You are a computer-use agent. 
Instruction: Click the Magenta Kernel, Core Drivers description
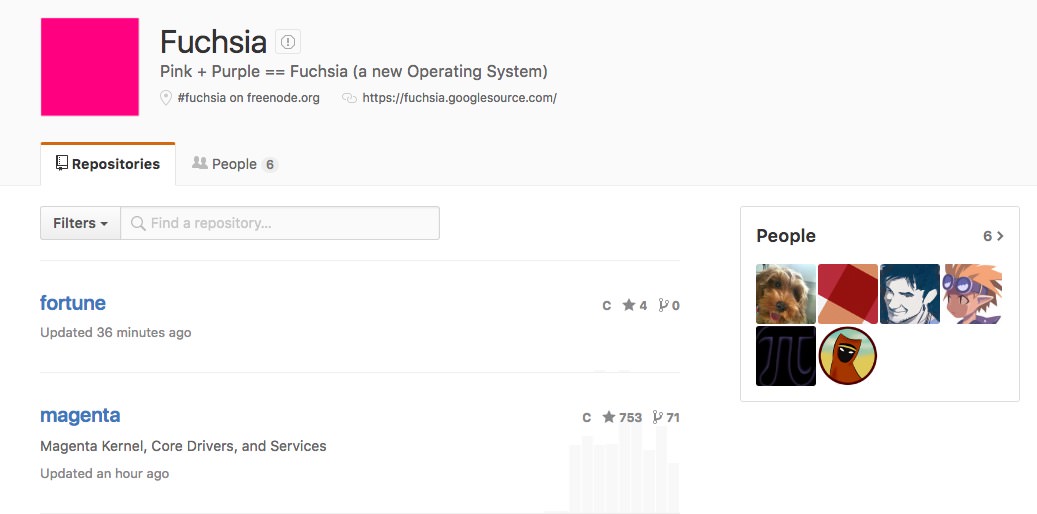point(183,446)
